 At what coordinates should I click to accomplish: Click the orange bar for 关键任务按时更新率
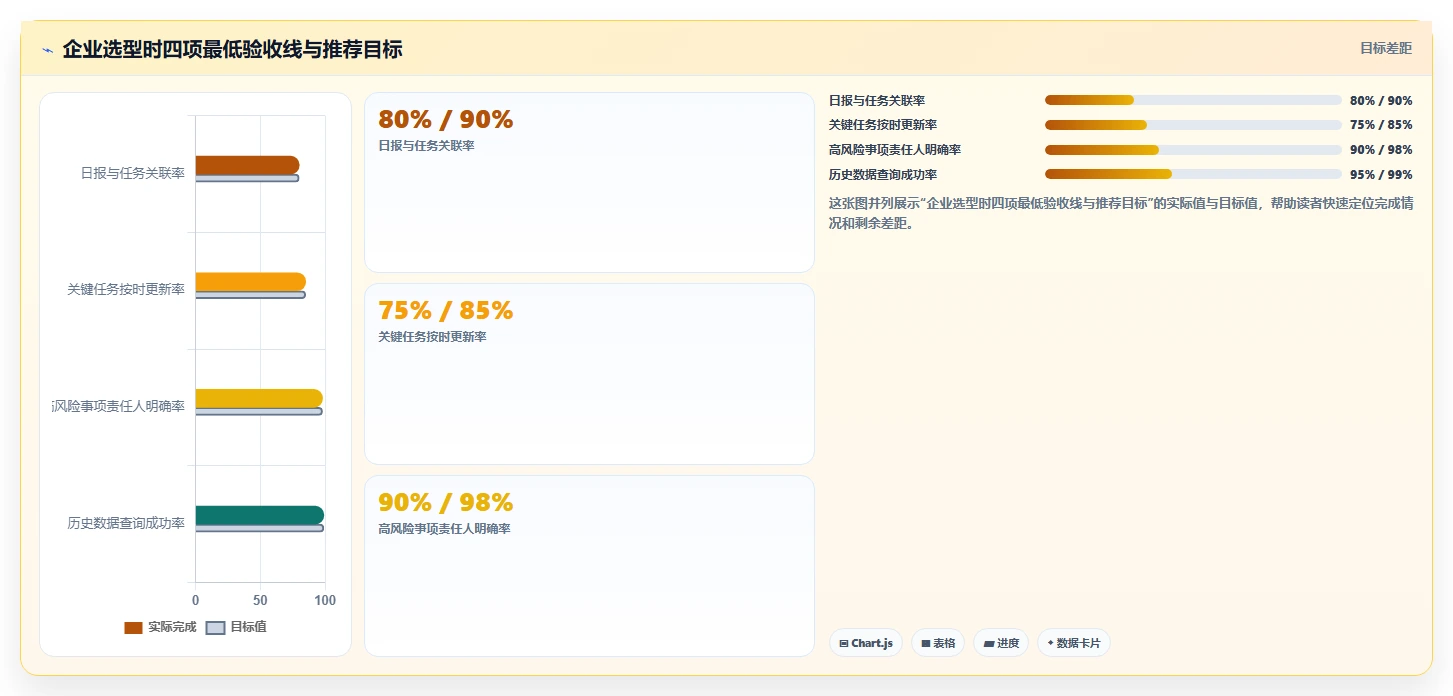(250, 282)
